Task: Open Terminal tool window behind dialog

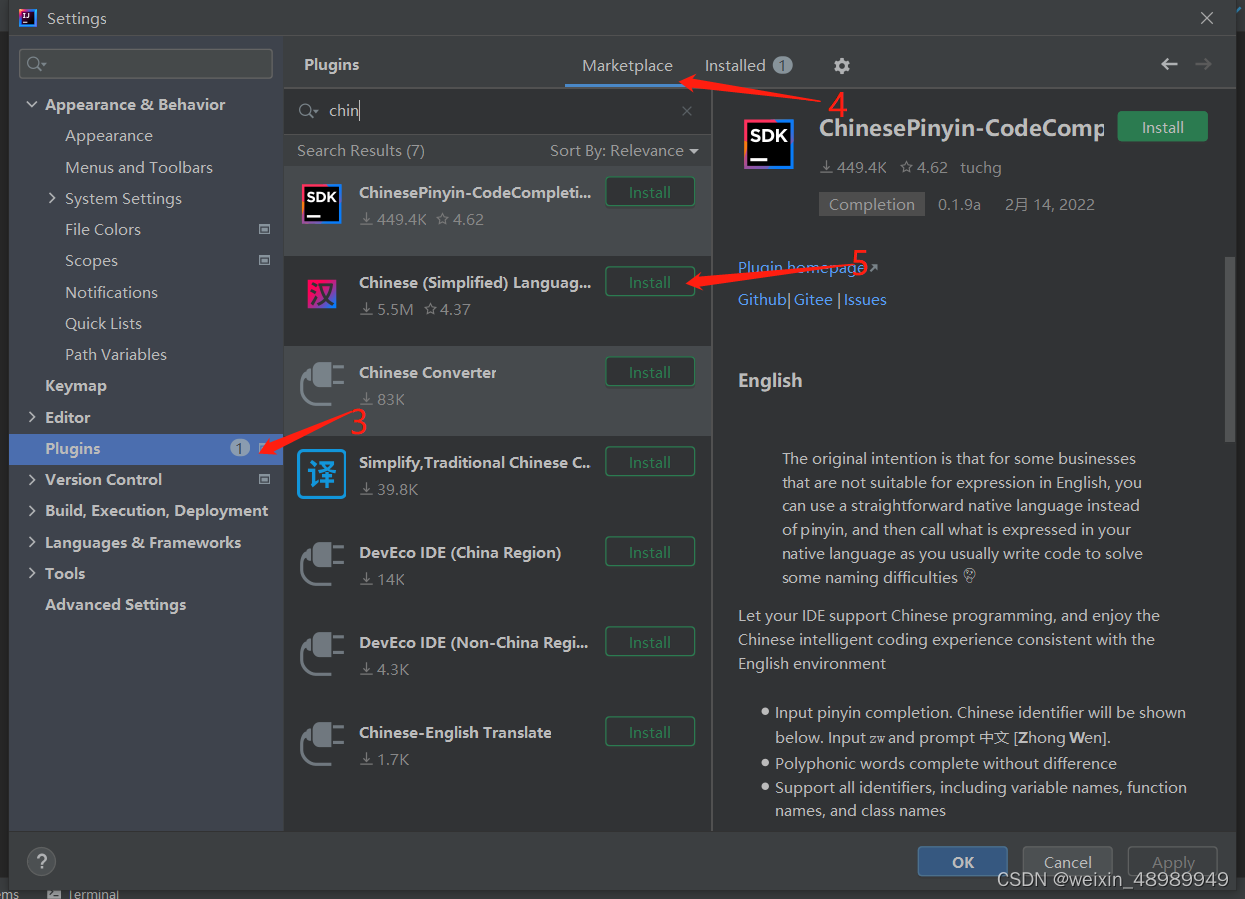Action: pyautogui.click(x=84, y=892)
